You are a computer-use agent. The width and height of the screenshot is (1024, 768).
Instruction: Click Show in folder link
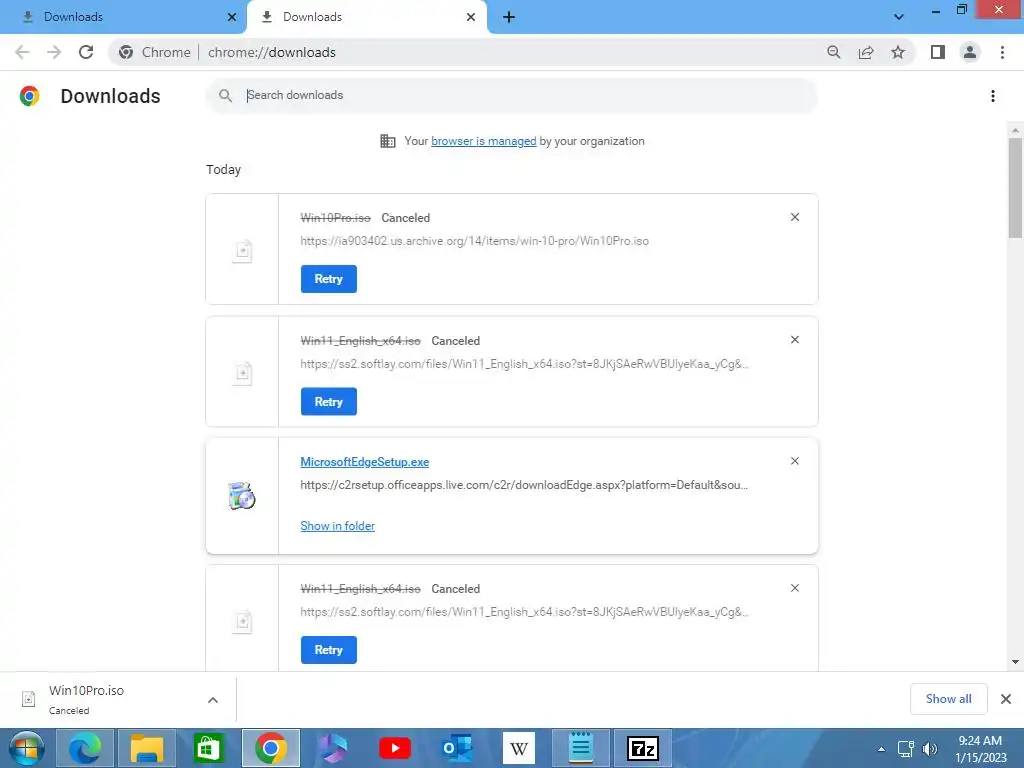coord(338,526)
